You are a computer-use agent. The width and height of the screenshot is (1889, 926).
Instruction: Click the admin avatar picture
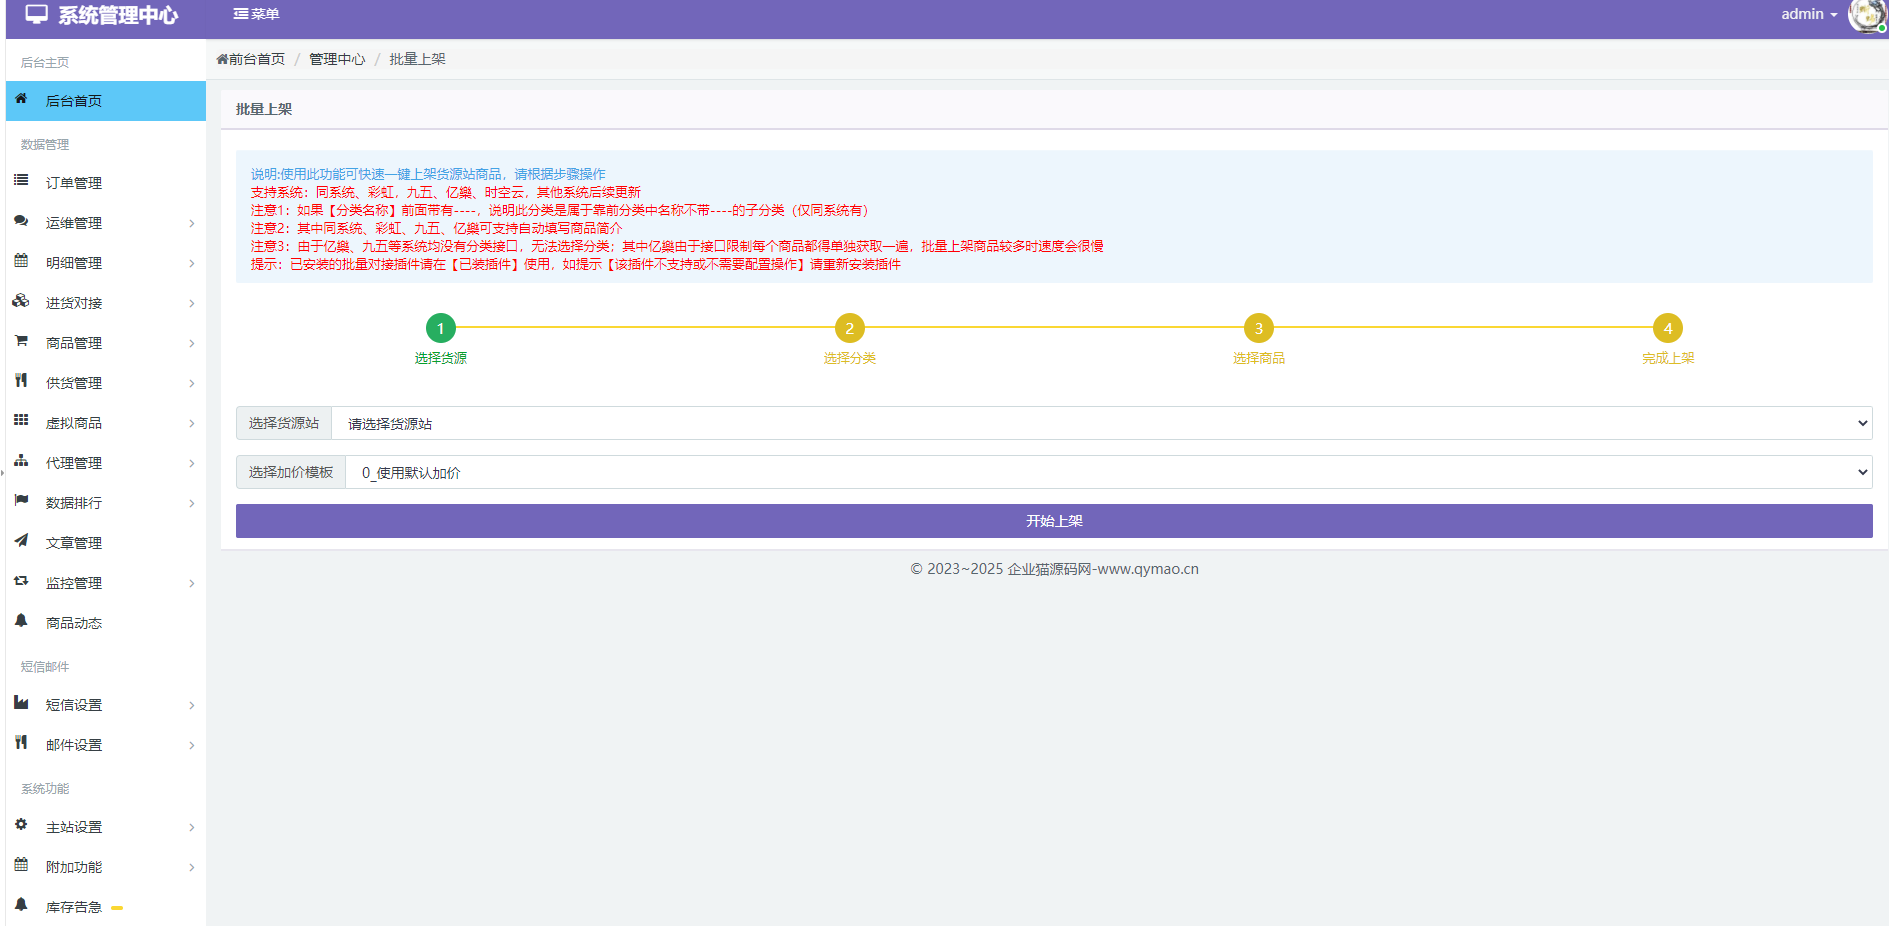tap(1866, 15)
